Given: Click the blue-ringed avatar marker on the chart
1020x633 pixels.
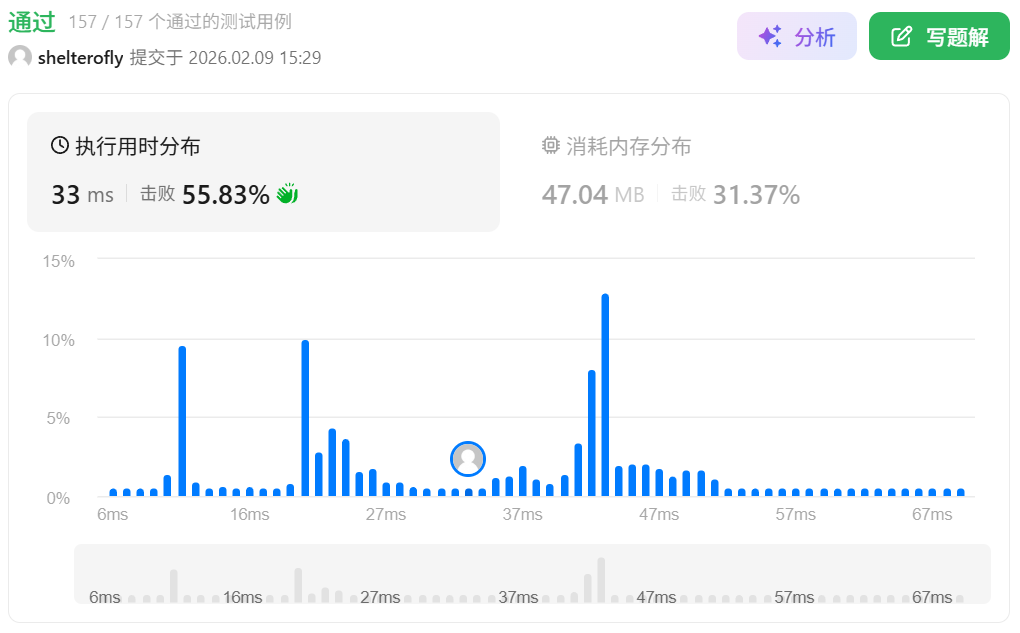Looking at the screenshot, I should click(468, 458).
